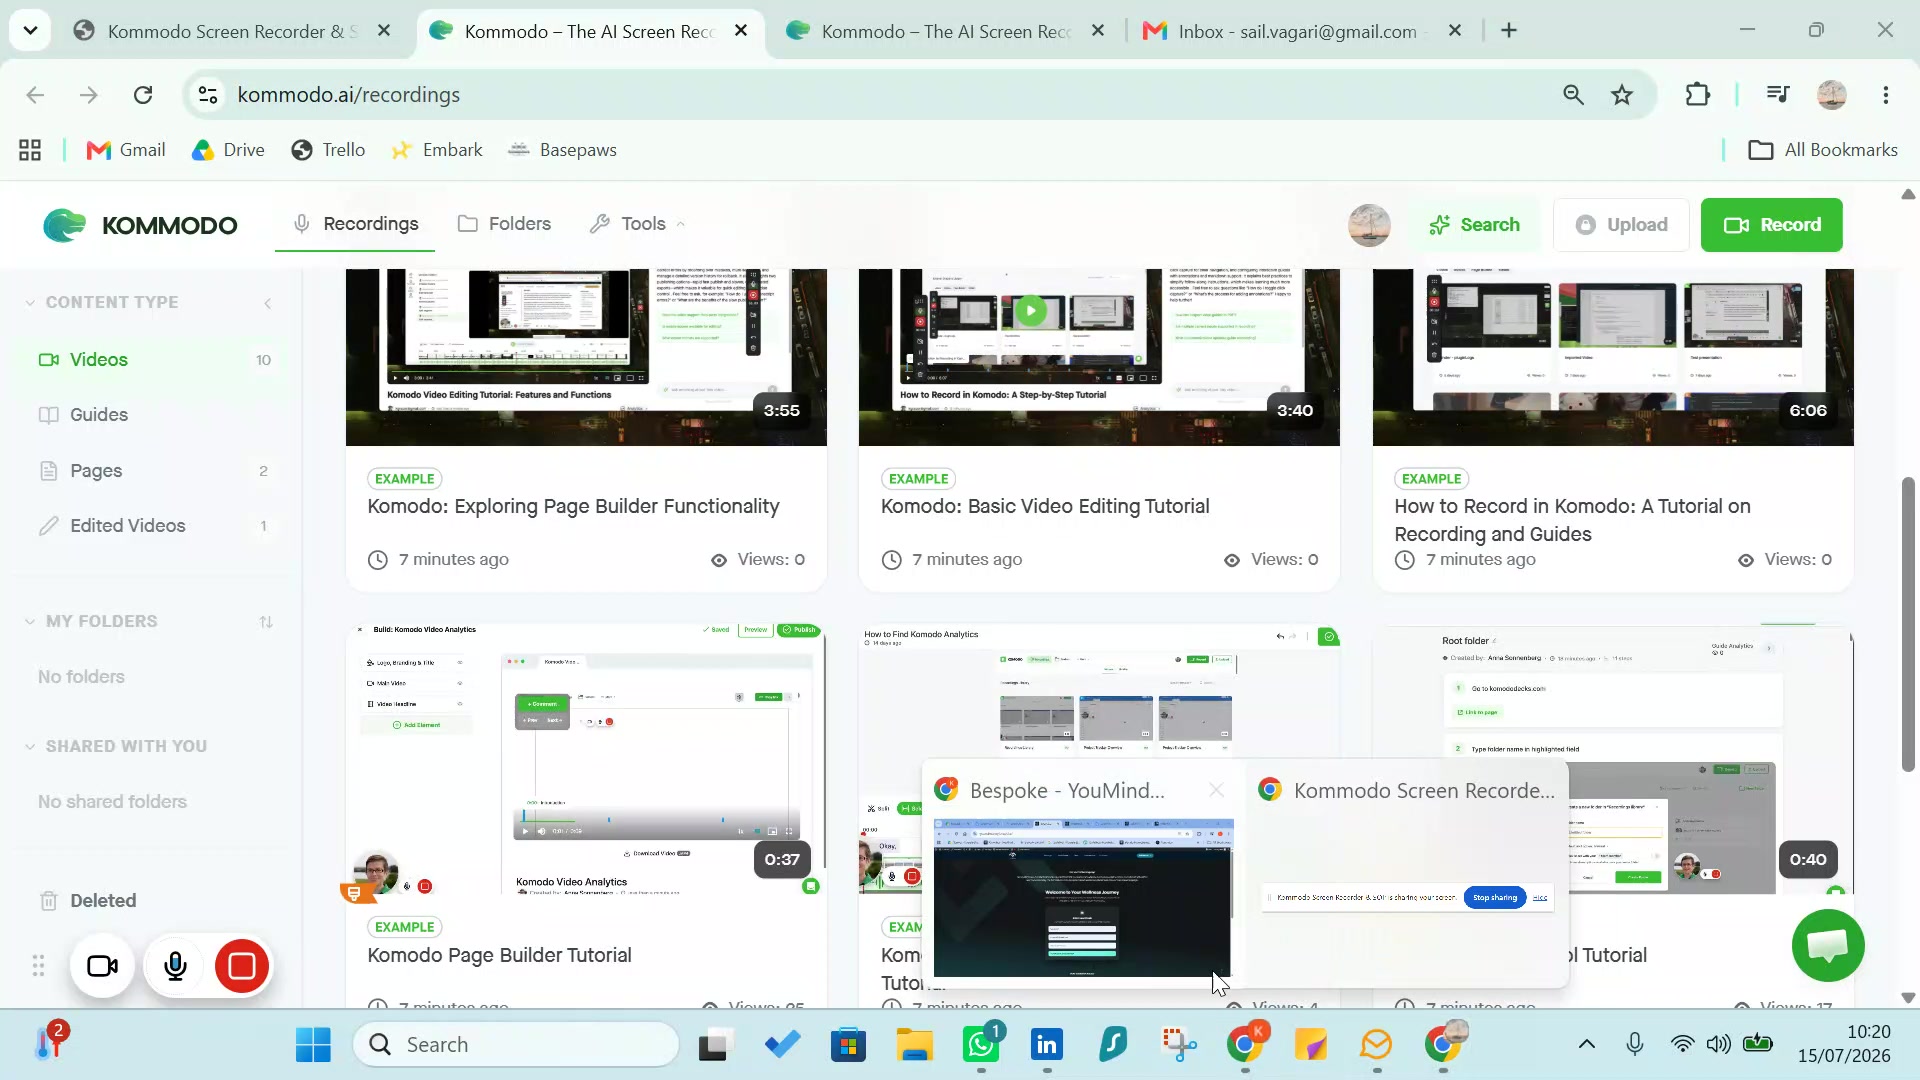Play the Basic Video Editing Tutorial thumbnail
The image size is (1920, 1080).
[x=1030, y=311]
